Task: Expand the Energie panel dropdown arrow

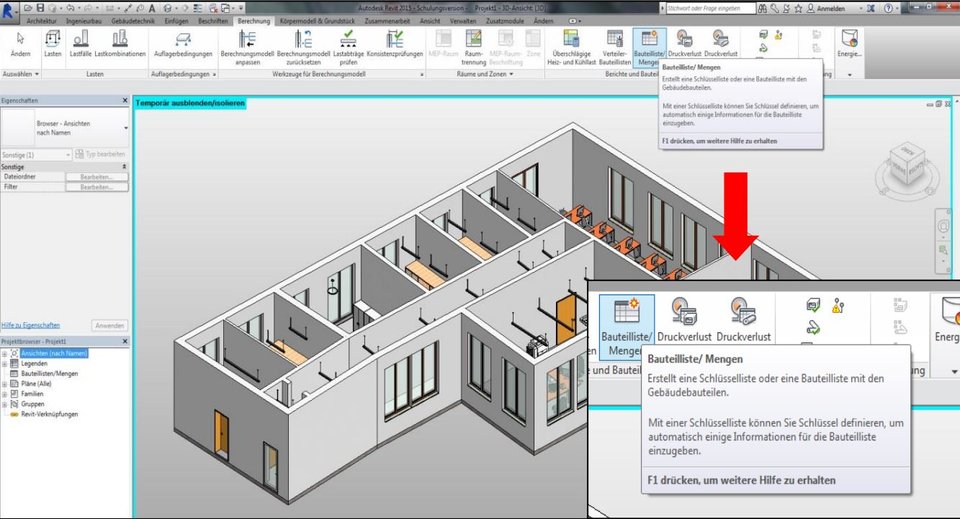Action: pos(850,75)
